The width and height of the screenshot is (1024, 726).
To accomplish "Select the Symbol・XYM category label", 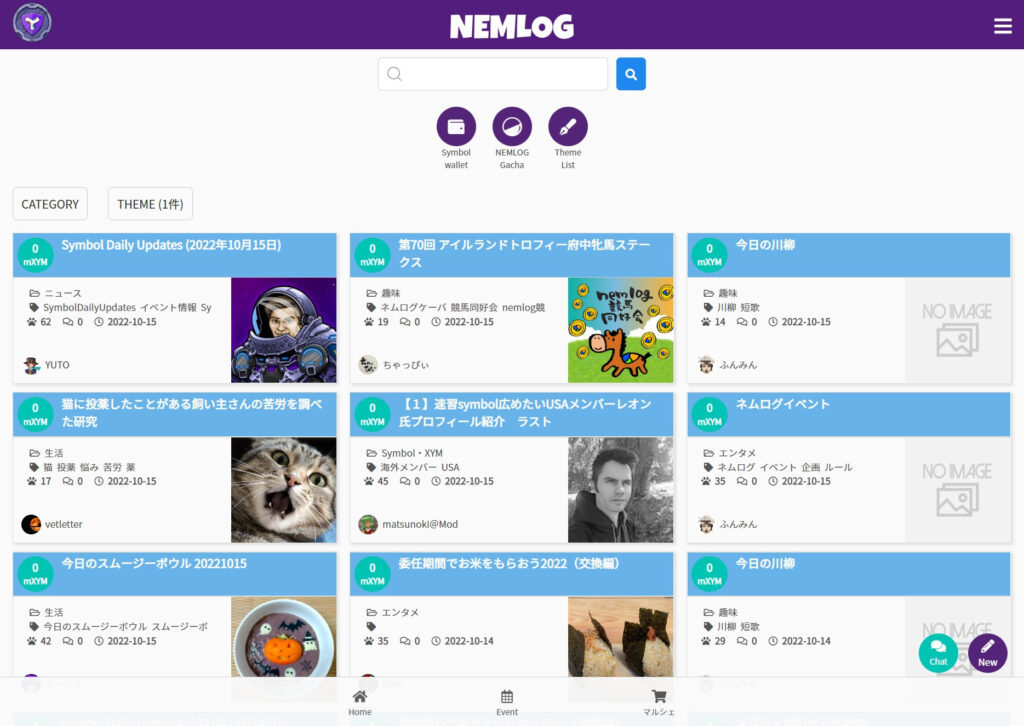I will (x=412, y=452).
